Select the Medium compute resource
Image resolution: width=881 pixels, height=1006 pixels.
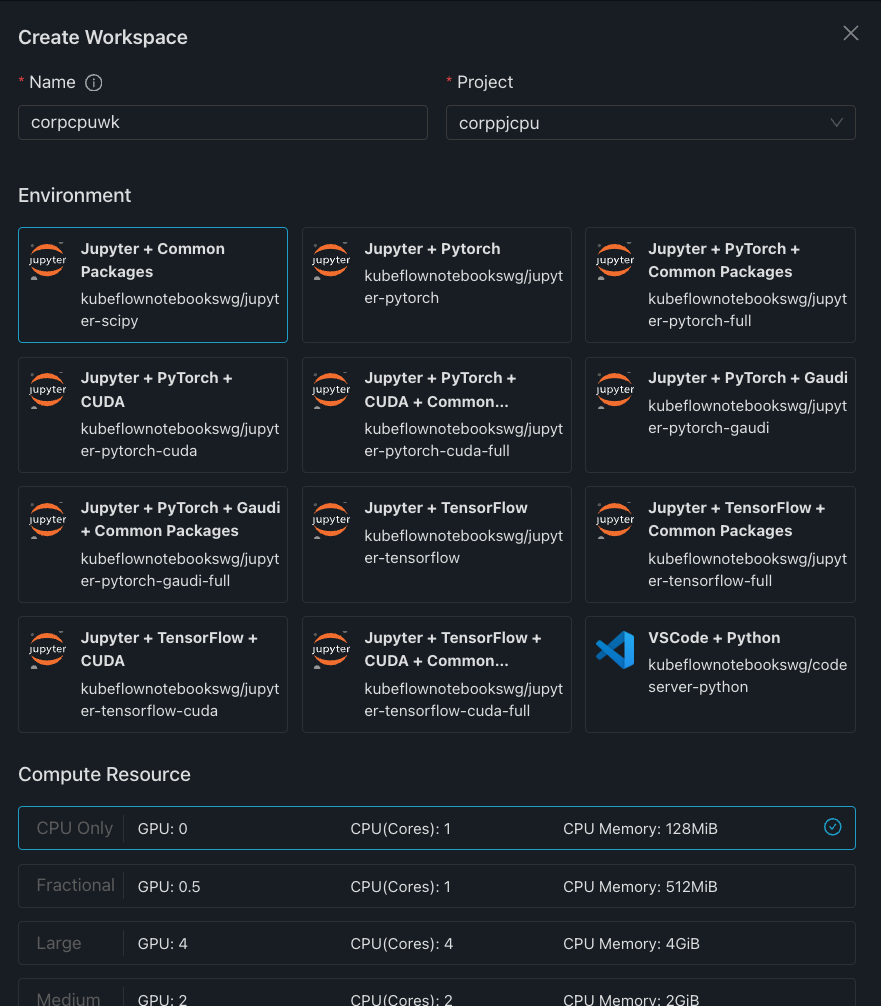437,995
